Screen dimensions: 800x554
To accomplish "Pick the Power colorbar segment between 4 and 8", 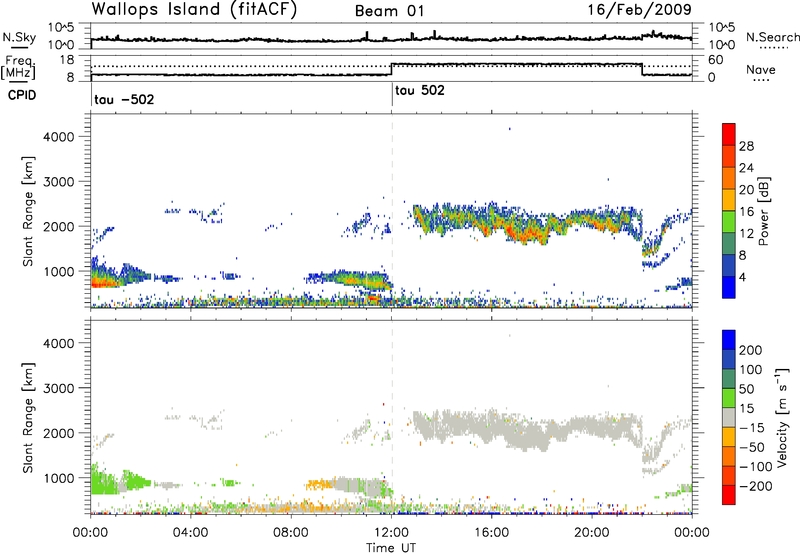I will coord(729,265).
